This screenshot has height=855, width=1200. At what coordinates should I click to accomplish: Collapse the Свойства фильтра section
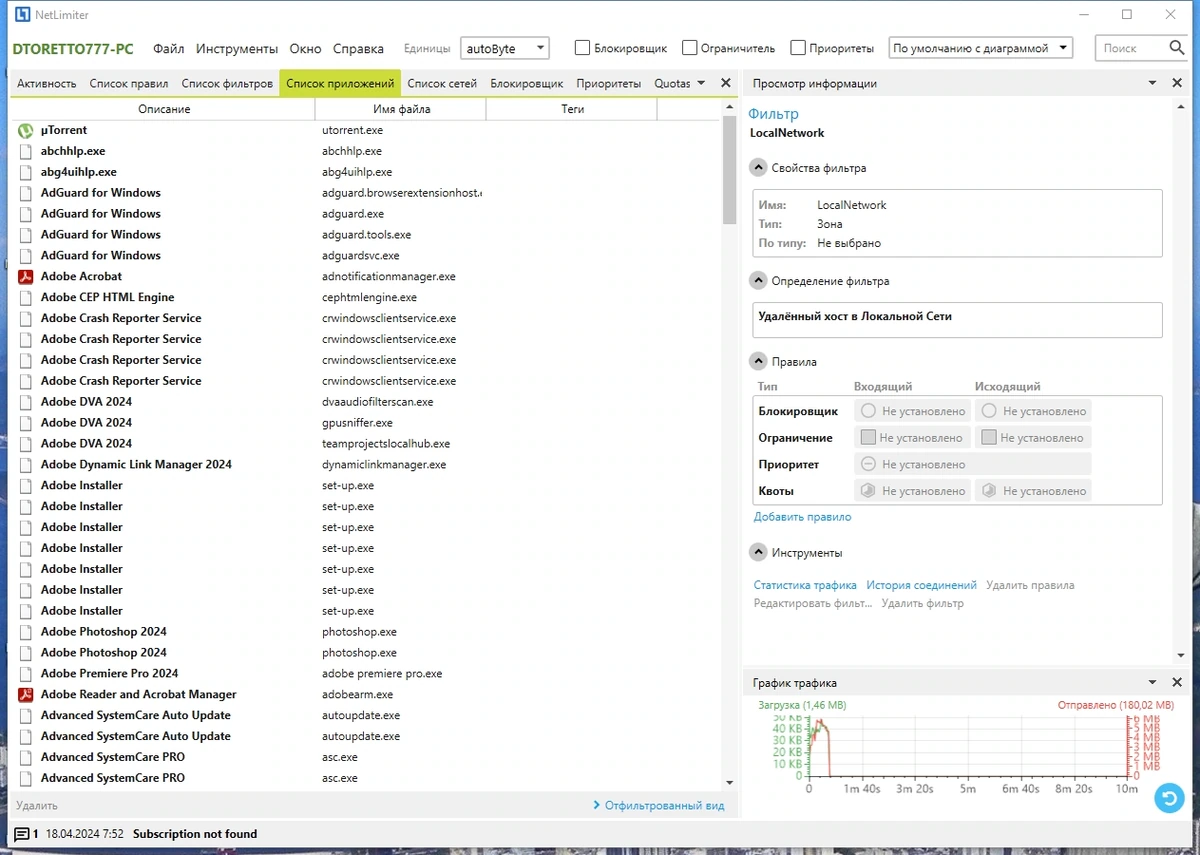pyautogui.click(x=758, y=168)
